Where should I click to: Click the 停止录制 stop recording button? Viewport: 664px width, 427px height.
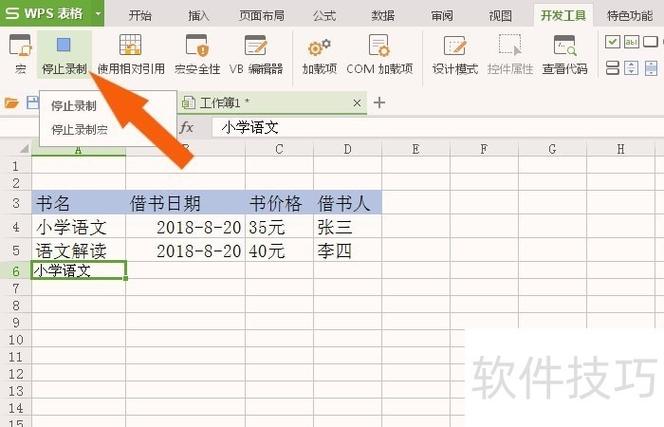pyautogui.click(x=64, y=54)
